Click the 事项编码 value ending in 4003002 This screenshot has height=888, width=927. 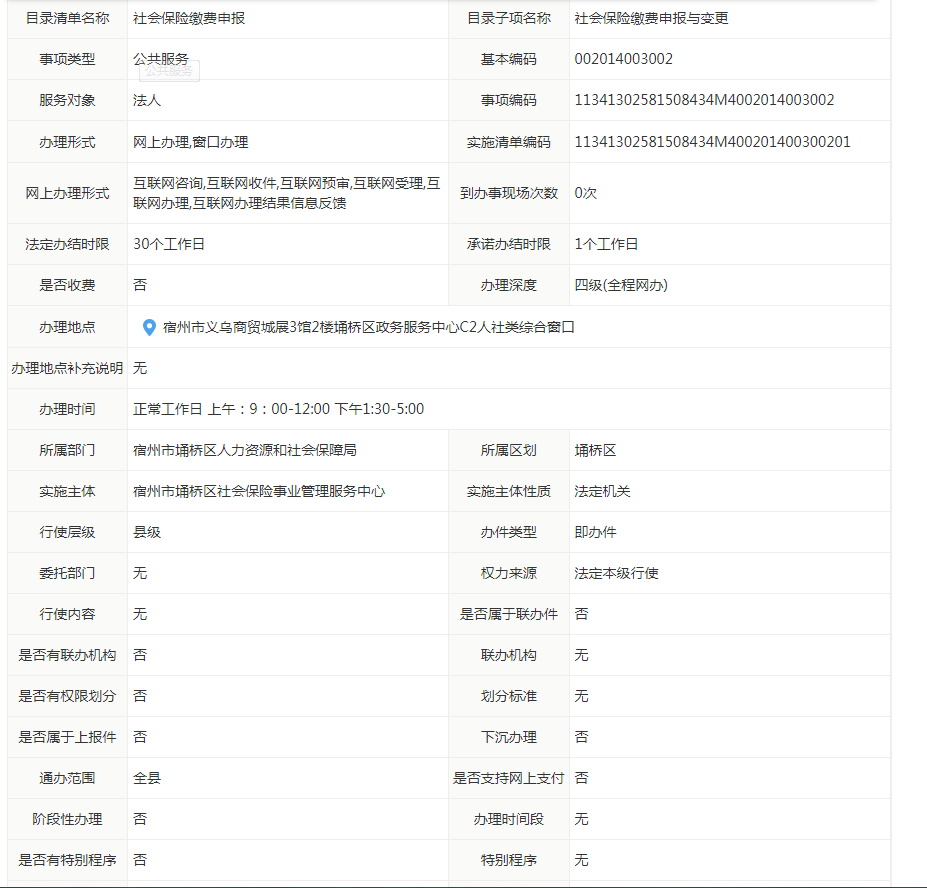point(704,100)
